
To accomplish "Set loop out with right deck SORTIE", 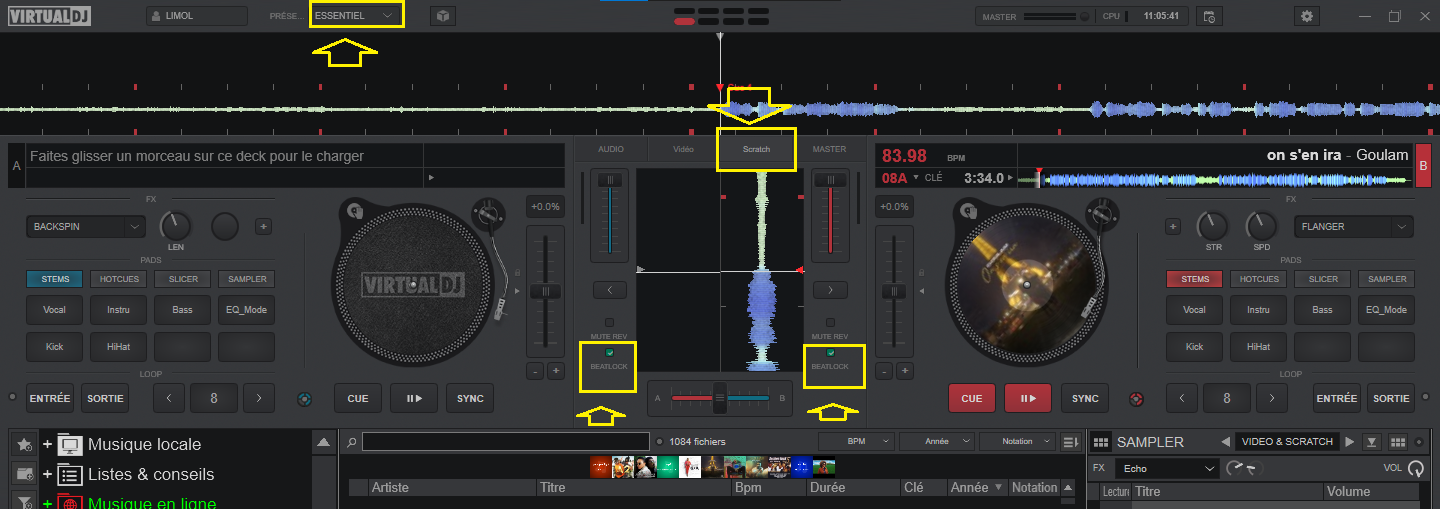I will click(x=1391, y=398).
